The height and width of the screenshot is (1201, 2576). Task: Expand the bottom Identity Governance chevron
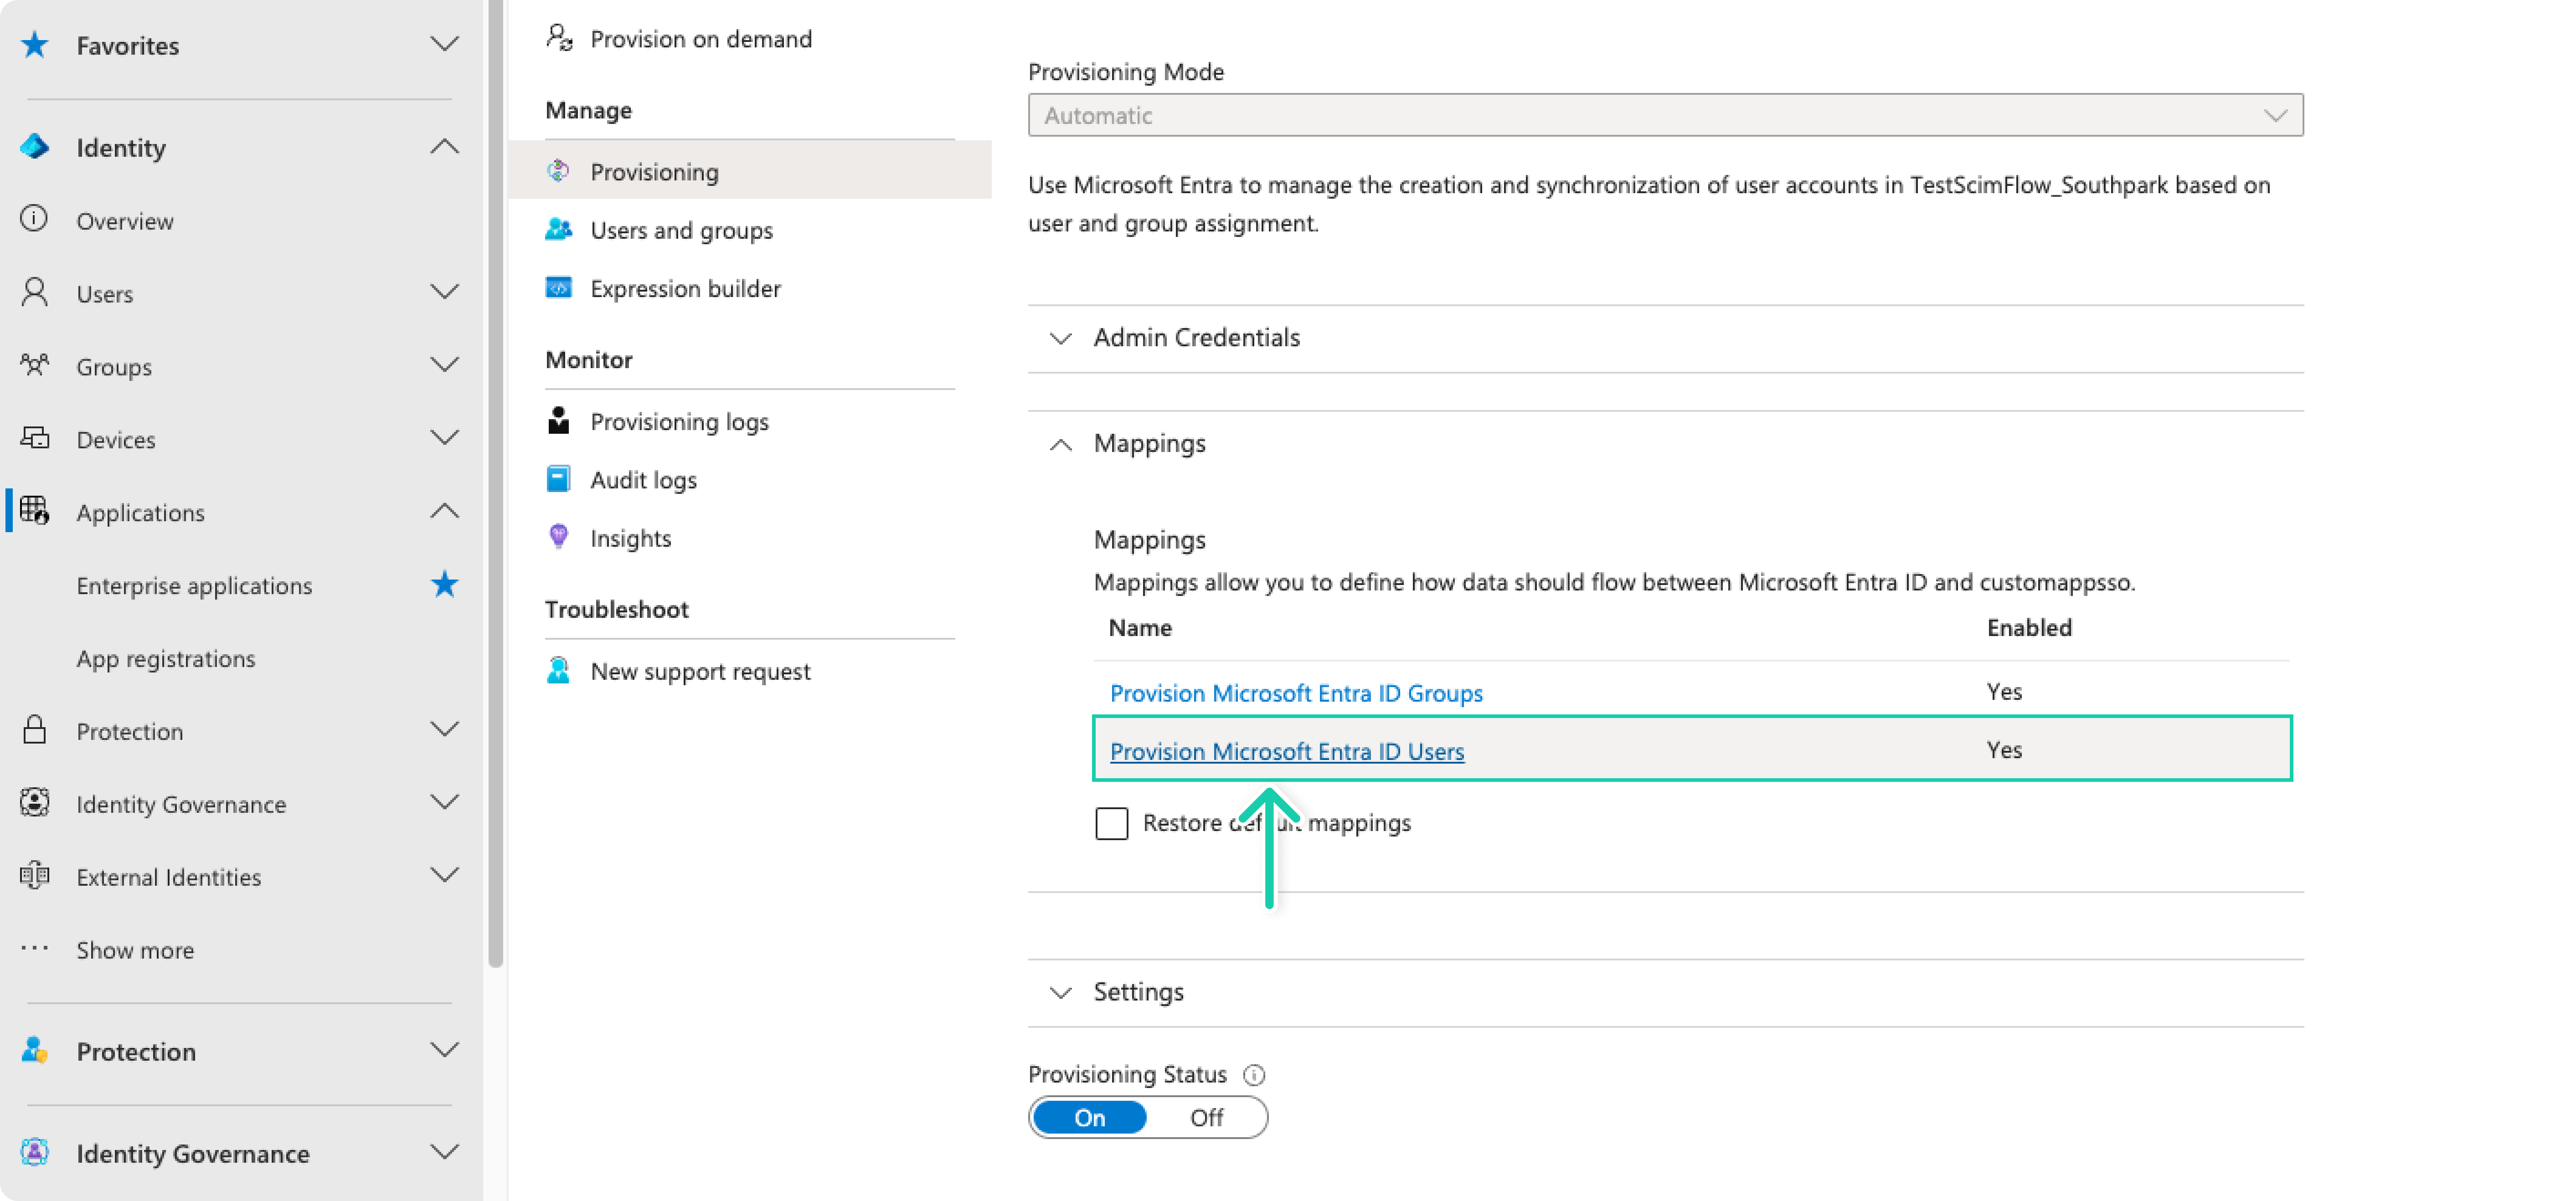(445, 1152)
